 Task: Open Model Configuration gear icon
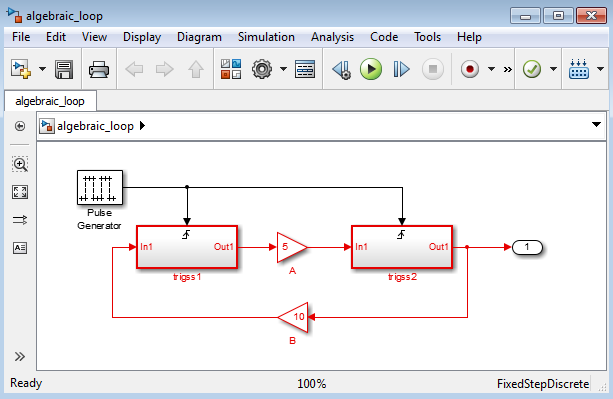262,69
